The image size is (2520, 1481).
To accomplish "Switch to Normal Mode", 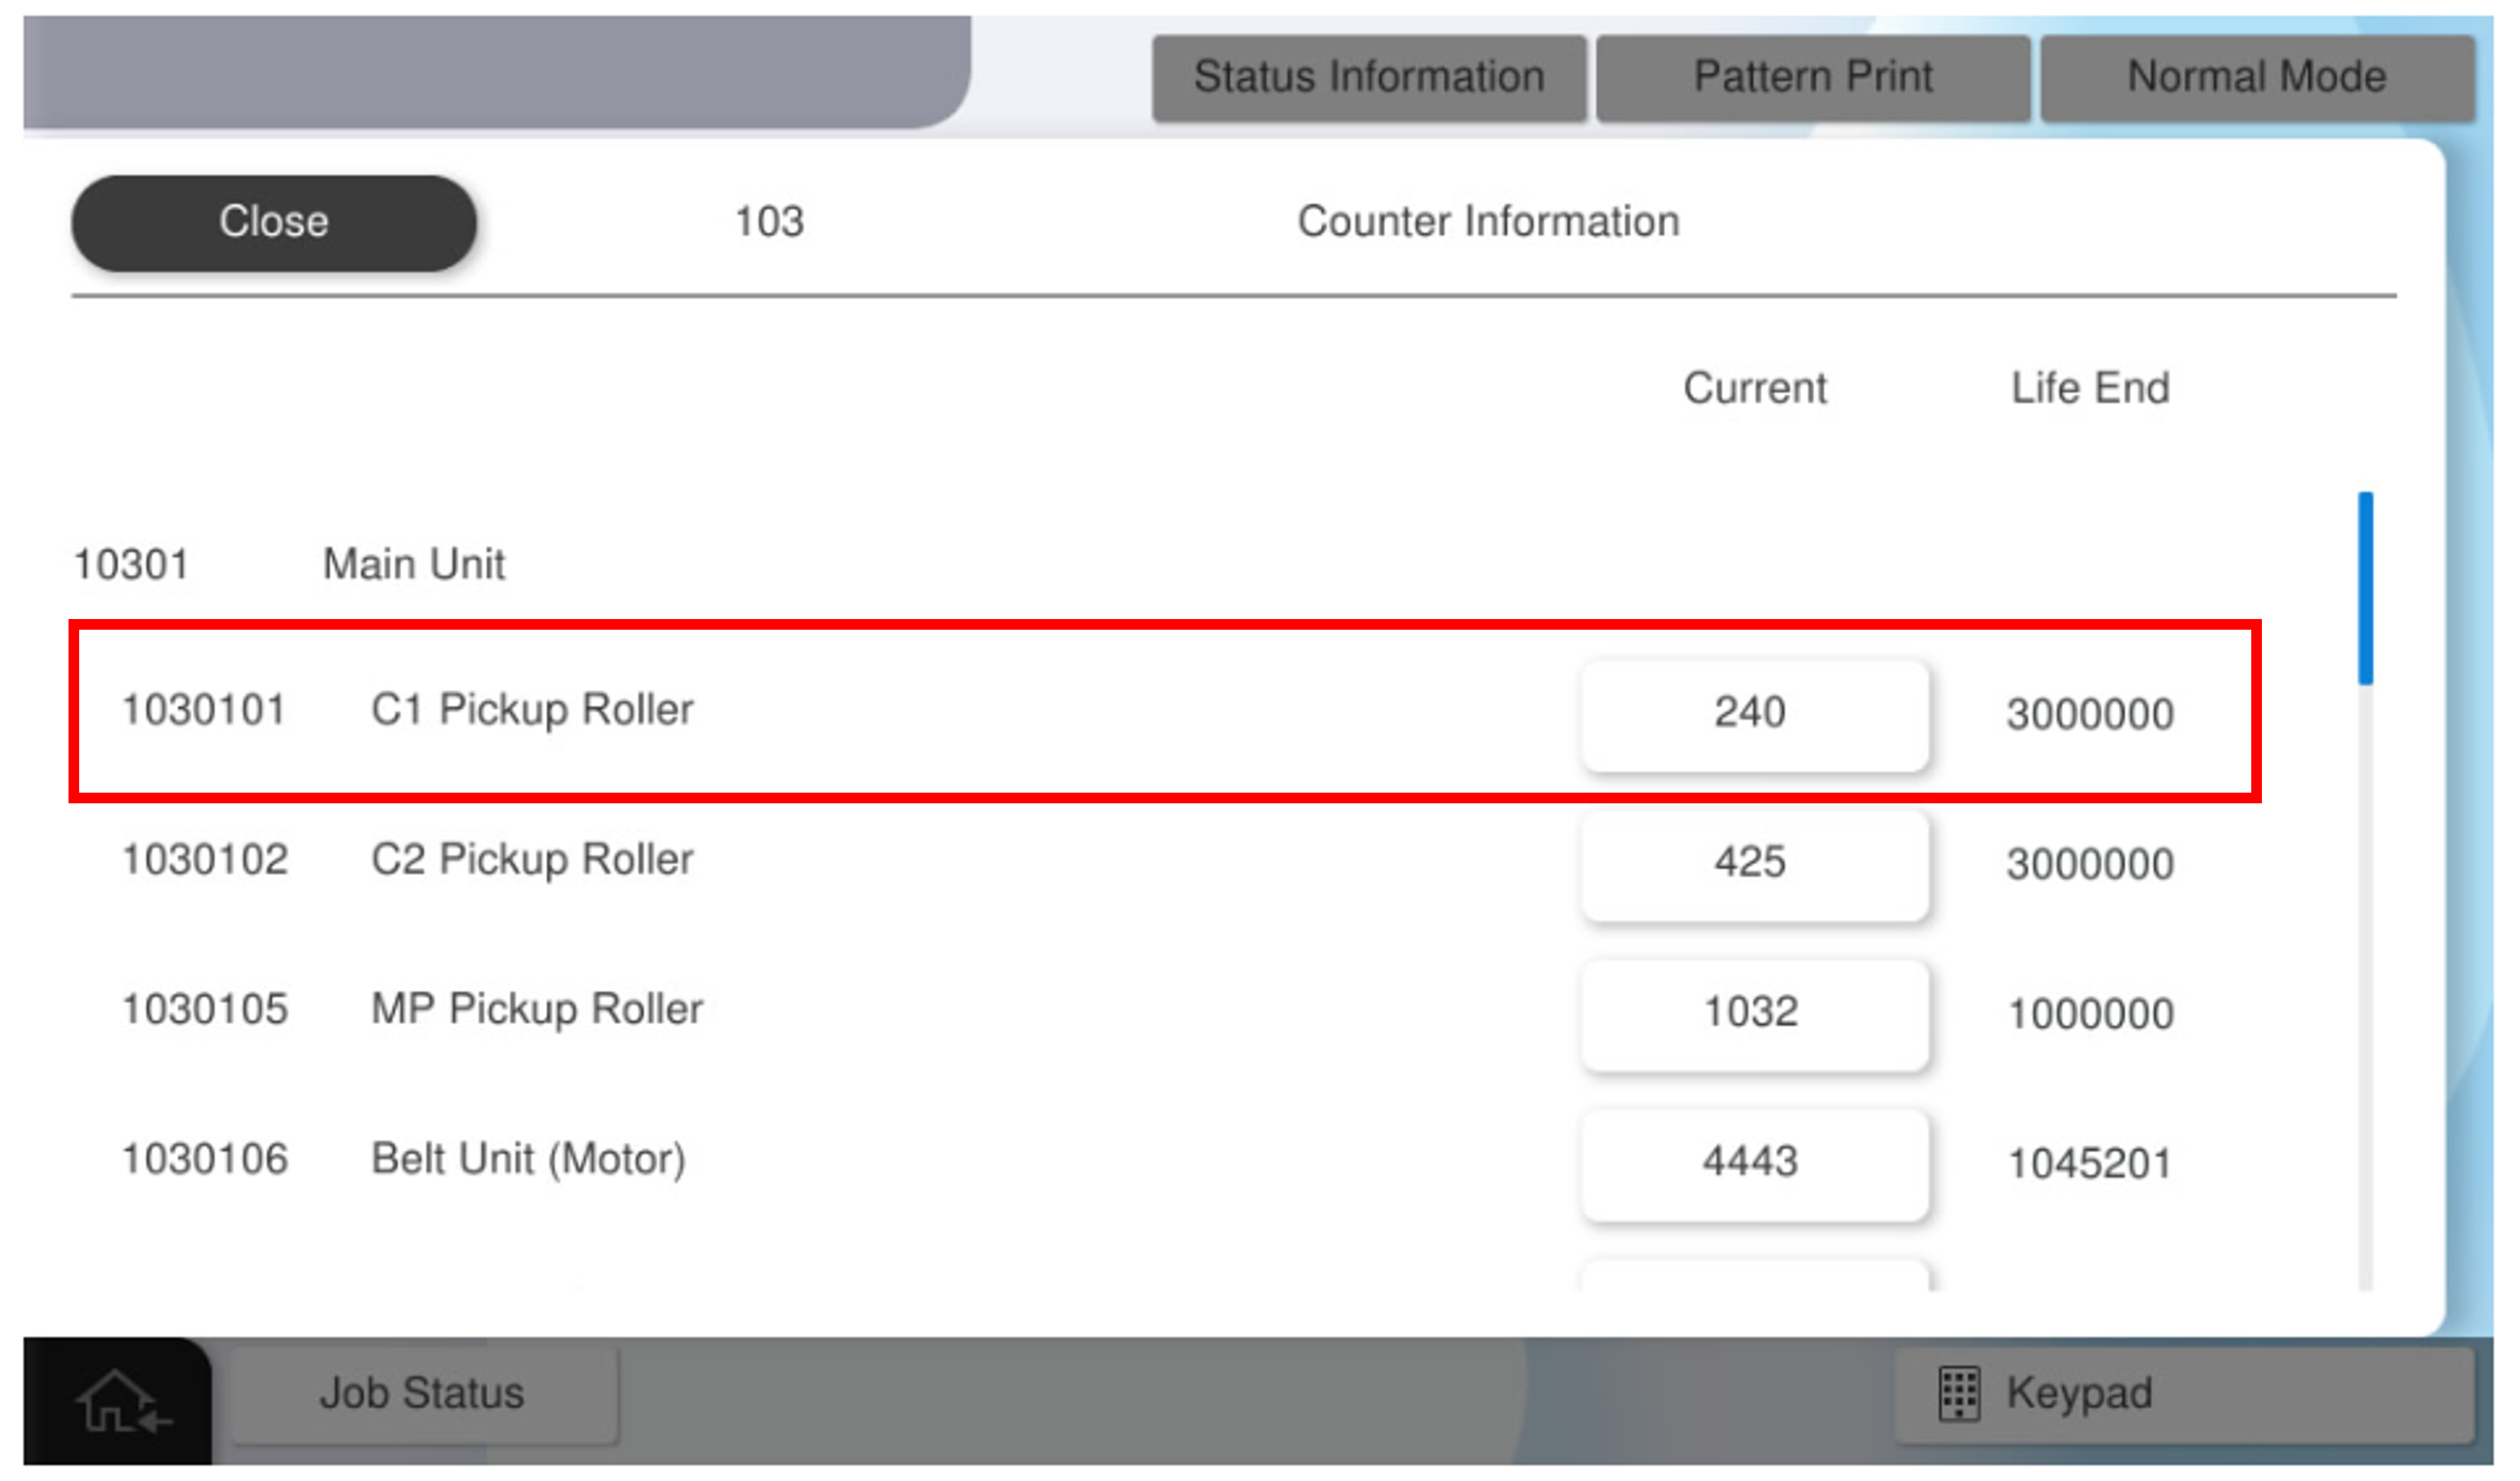I will click(2256, 77).
